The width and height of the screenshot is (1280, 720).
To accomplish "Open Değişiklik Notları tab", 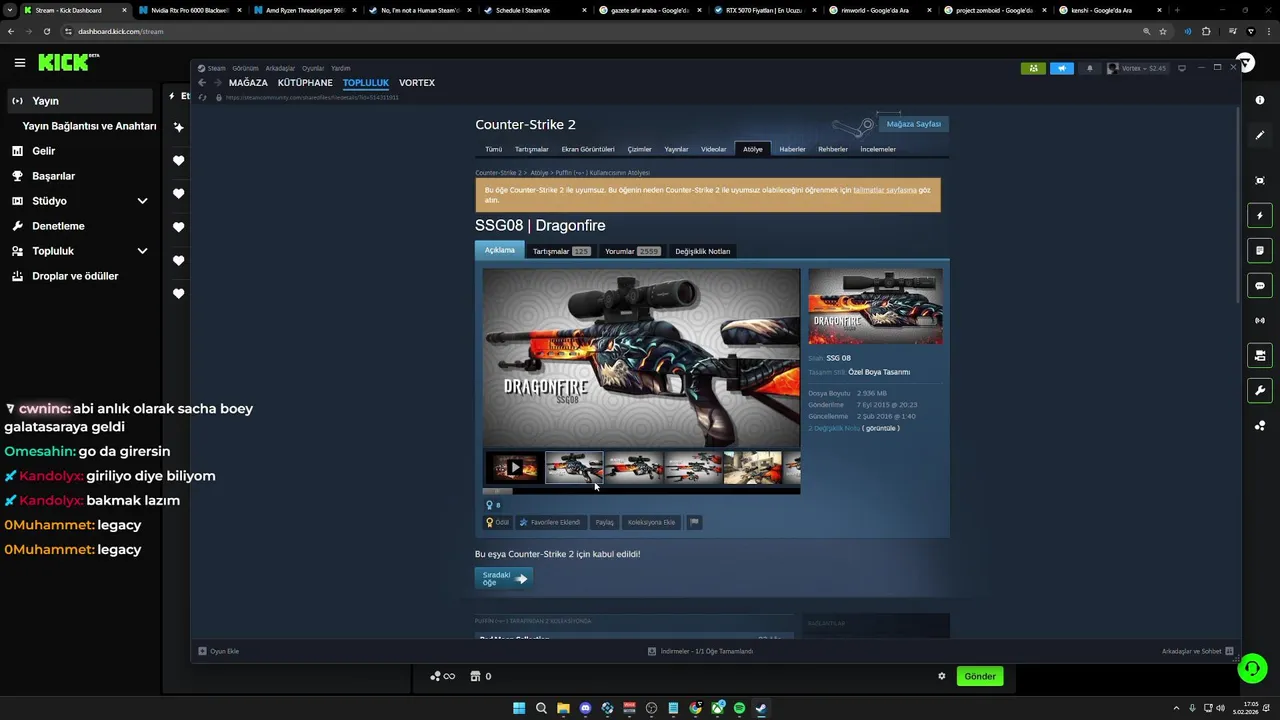I will [x=703, y=251].
